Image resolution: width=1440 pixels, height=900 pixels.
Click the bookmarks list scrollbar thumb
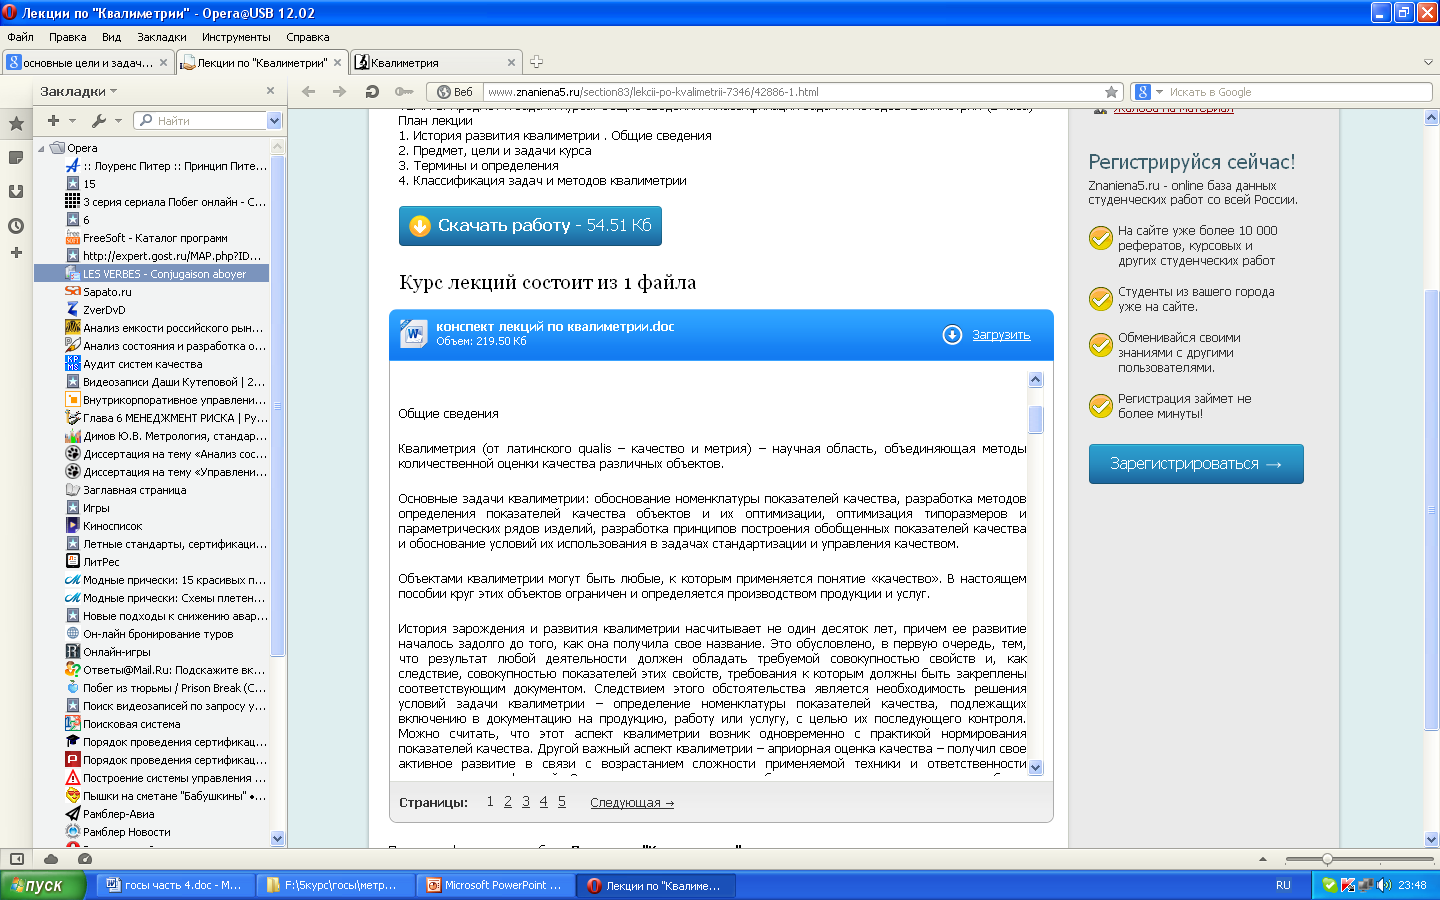(278, 405)
